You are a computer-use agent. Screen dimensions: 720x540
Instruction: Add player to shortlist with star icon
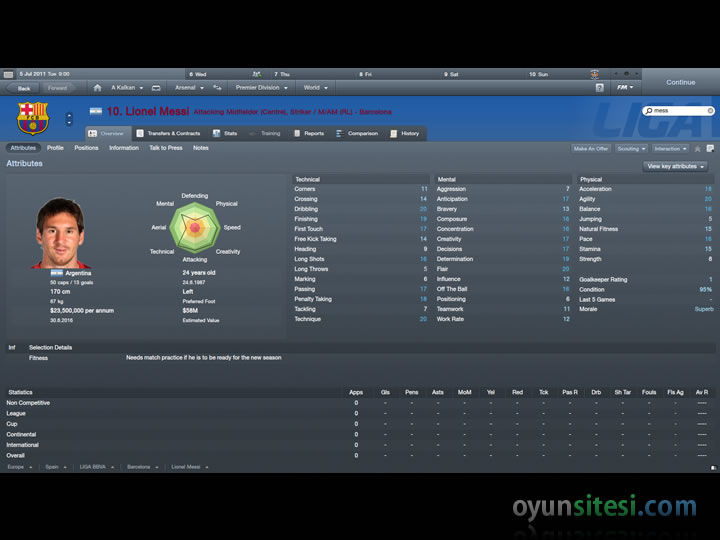click(x=698, y=148)
